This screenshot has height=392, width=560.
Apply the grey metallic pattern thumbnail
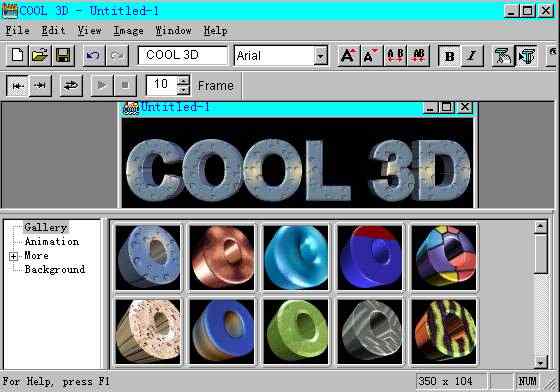click(370, 331)
